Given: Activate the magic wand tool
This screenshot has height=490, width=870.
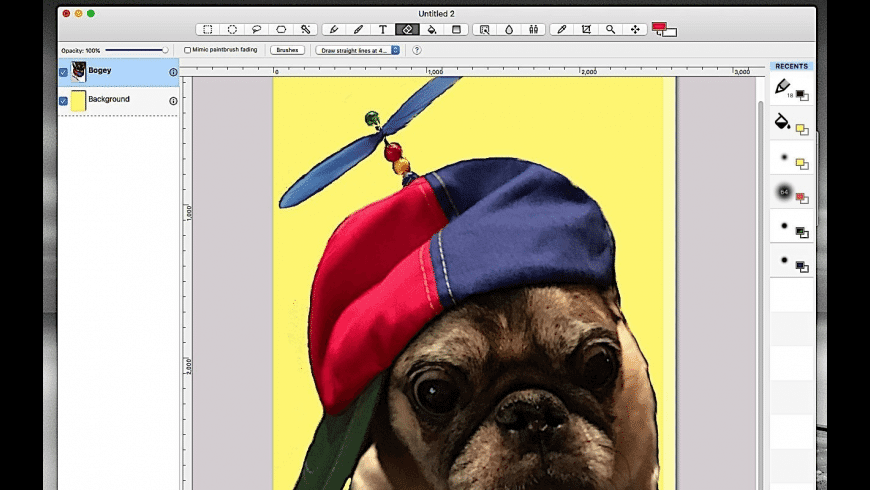Looking at the screenshot, I should coord(306,30).
